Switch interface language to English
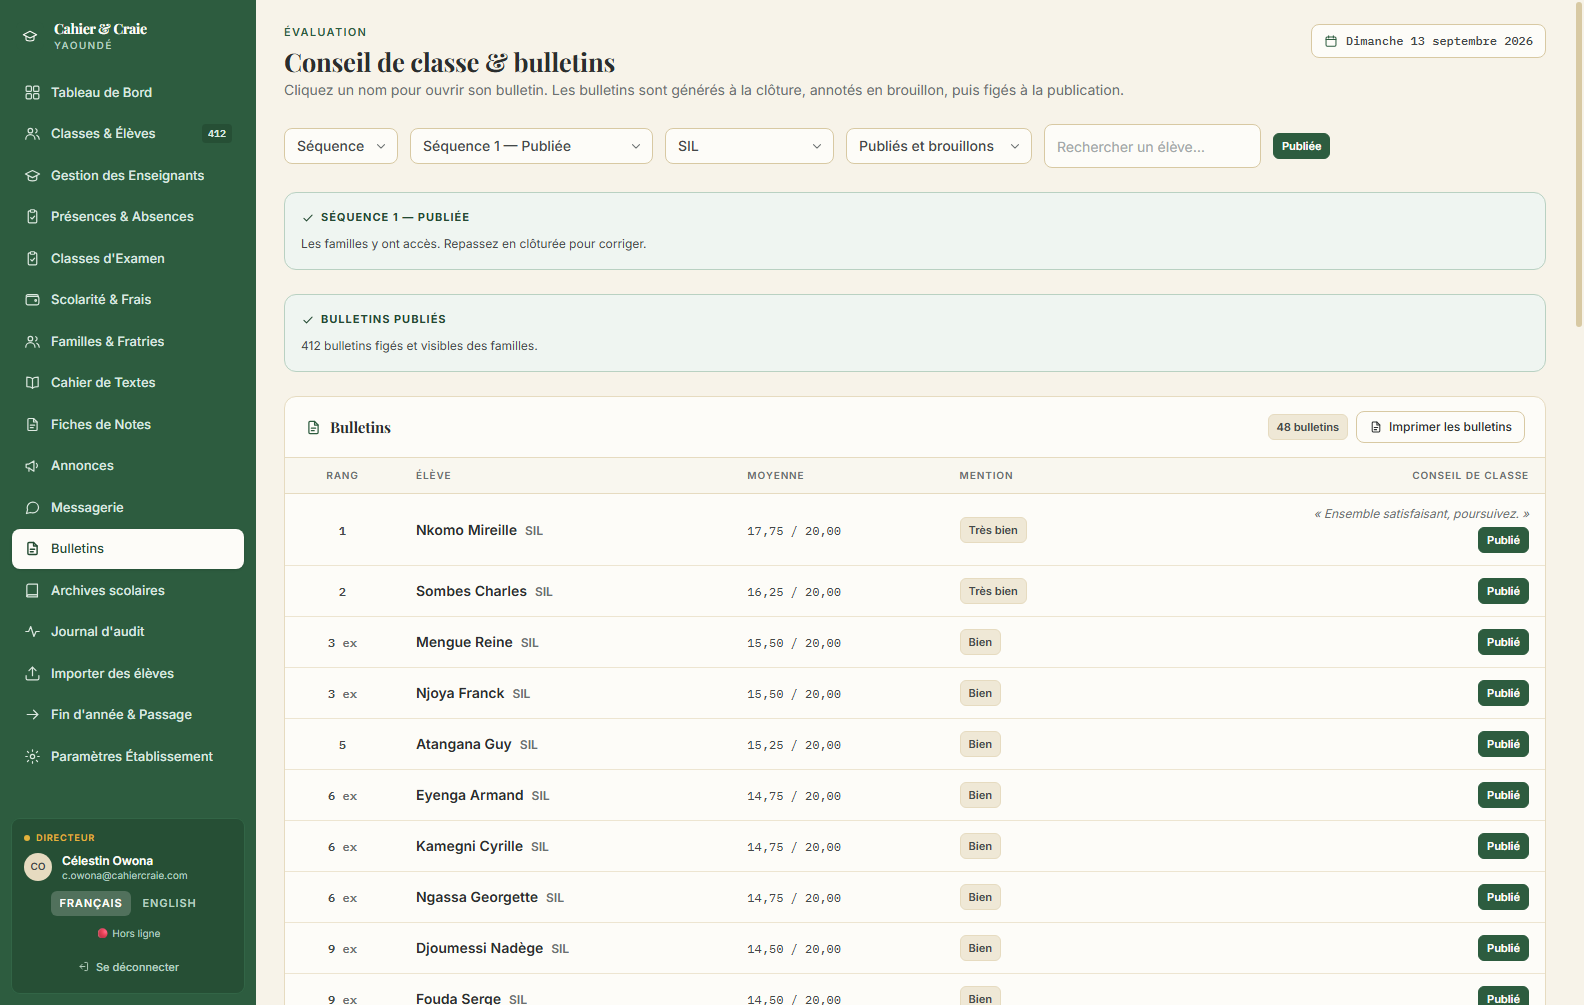 pyautogui.click(x=169, y=903)
